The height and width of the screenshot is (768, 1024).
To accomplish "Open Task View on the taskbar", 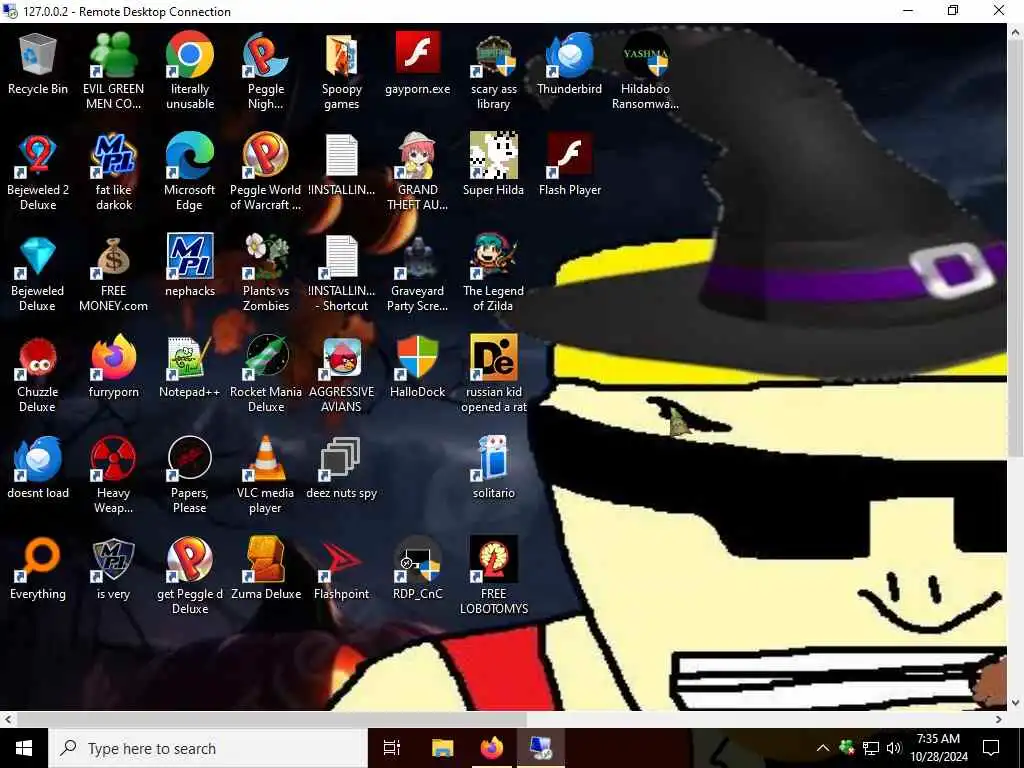I will tap(392, 748).
